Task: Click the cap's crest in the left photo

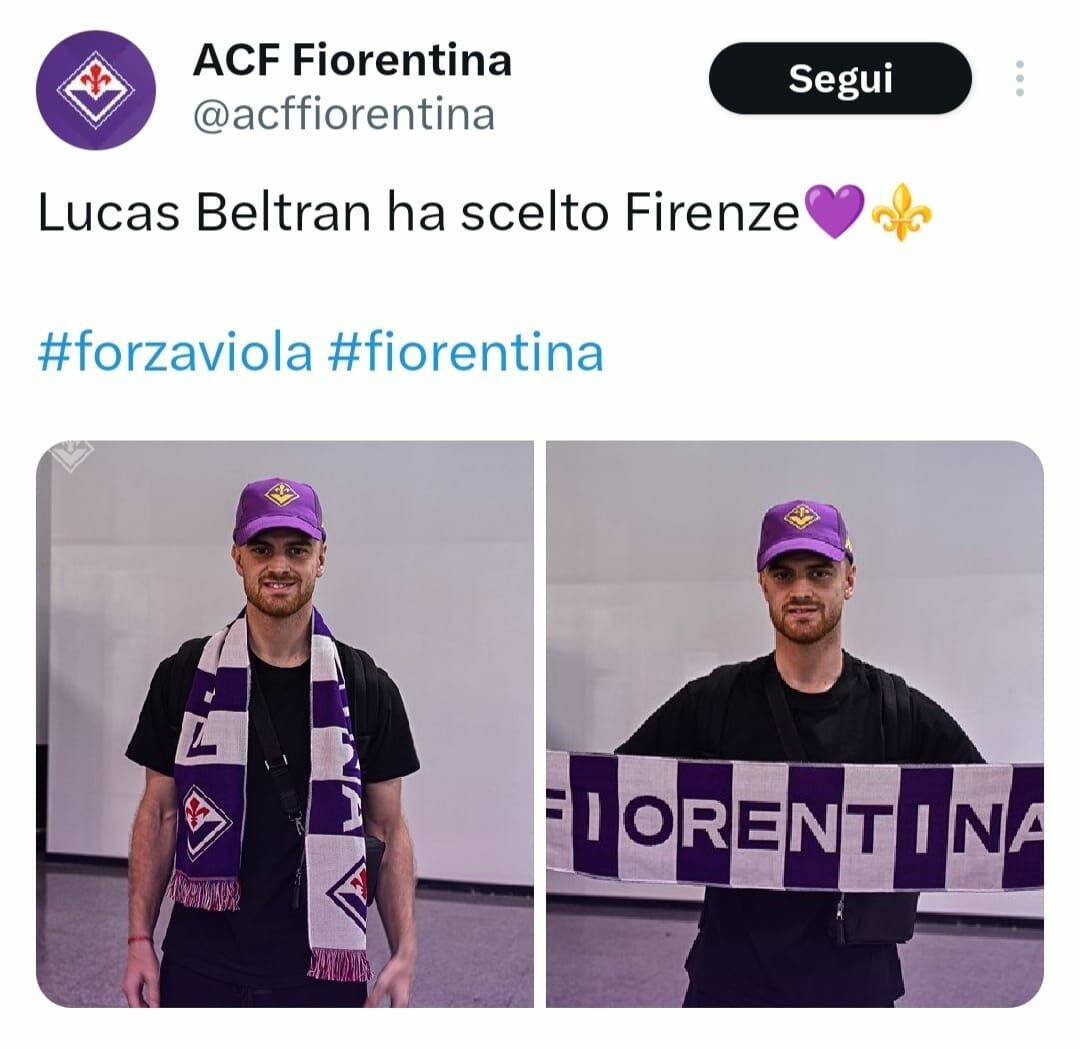Action: (x=281, y=493)
